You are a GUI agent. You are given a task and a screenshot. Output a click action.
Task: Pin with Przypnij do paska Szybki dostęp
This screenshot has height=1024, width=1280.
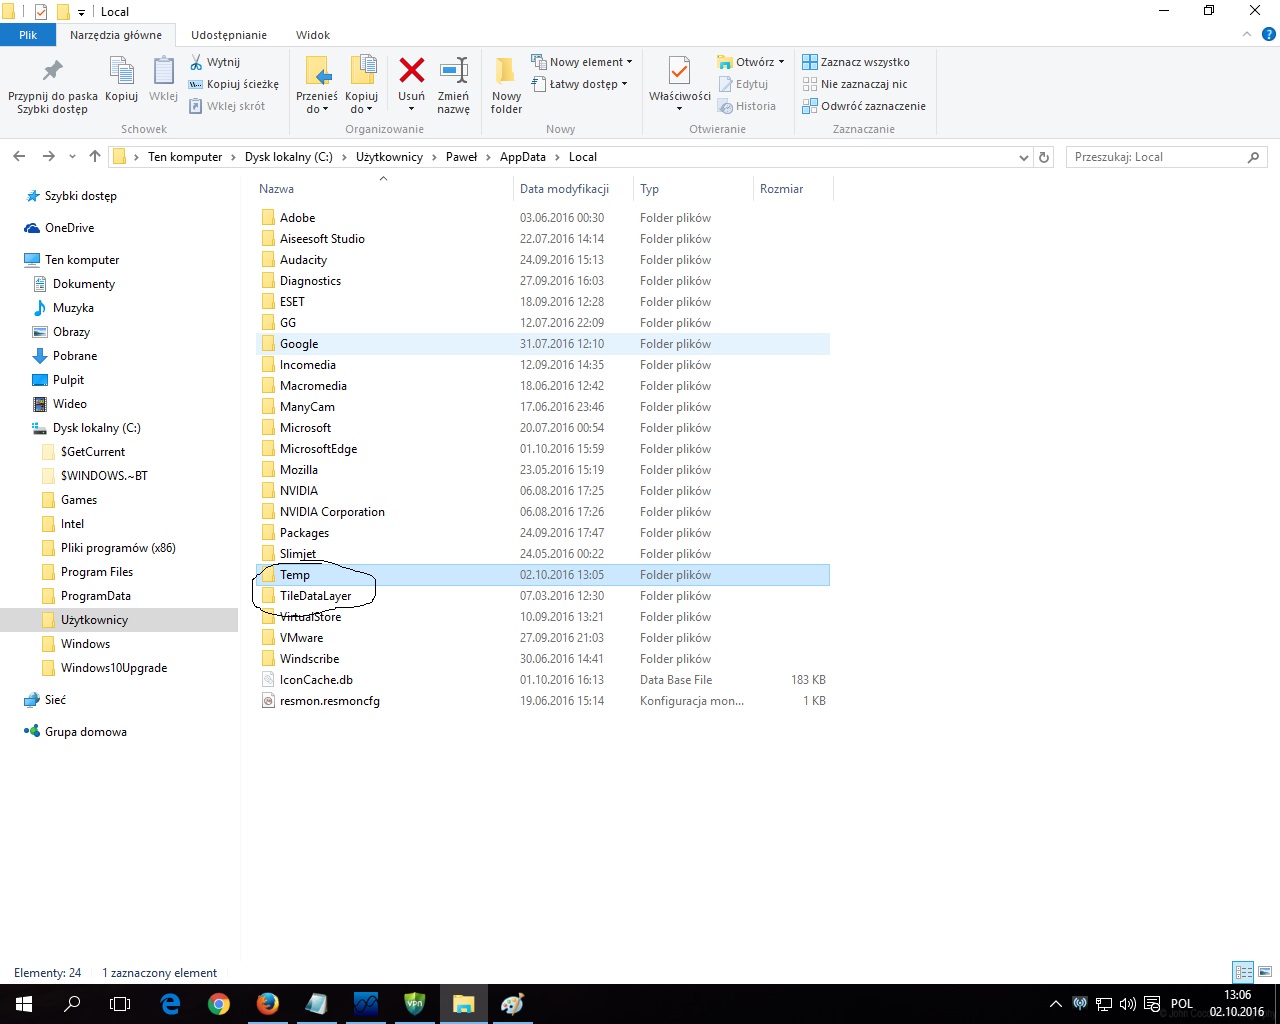pyautogui.click(x=52, y=72)
